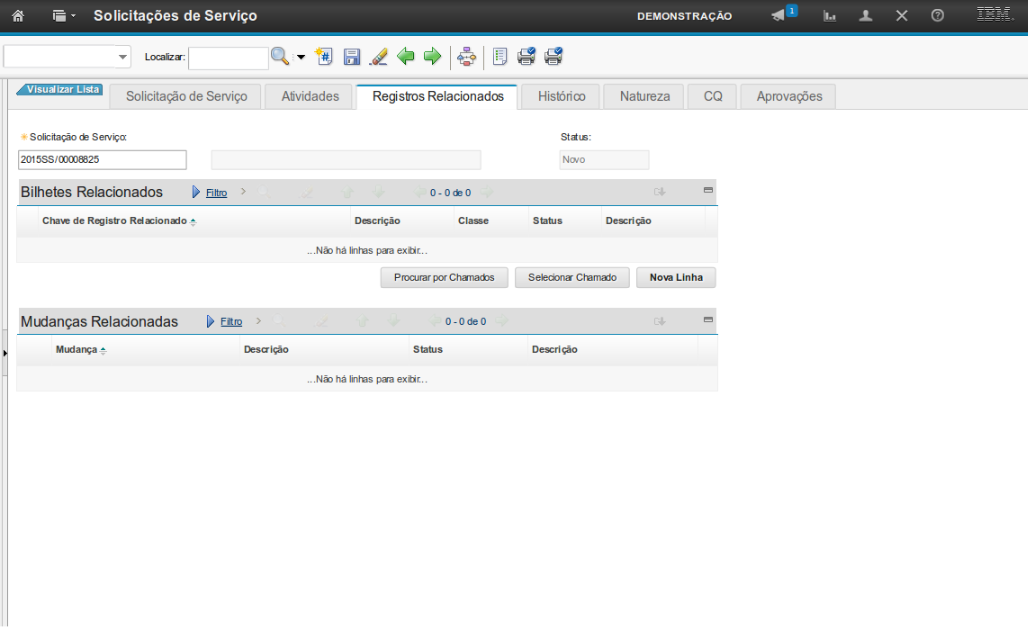
Task: Open the help question mark icon
Action: [x=937, y=16]
